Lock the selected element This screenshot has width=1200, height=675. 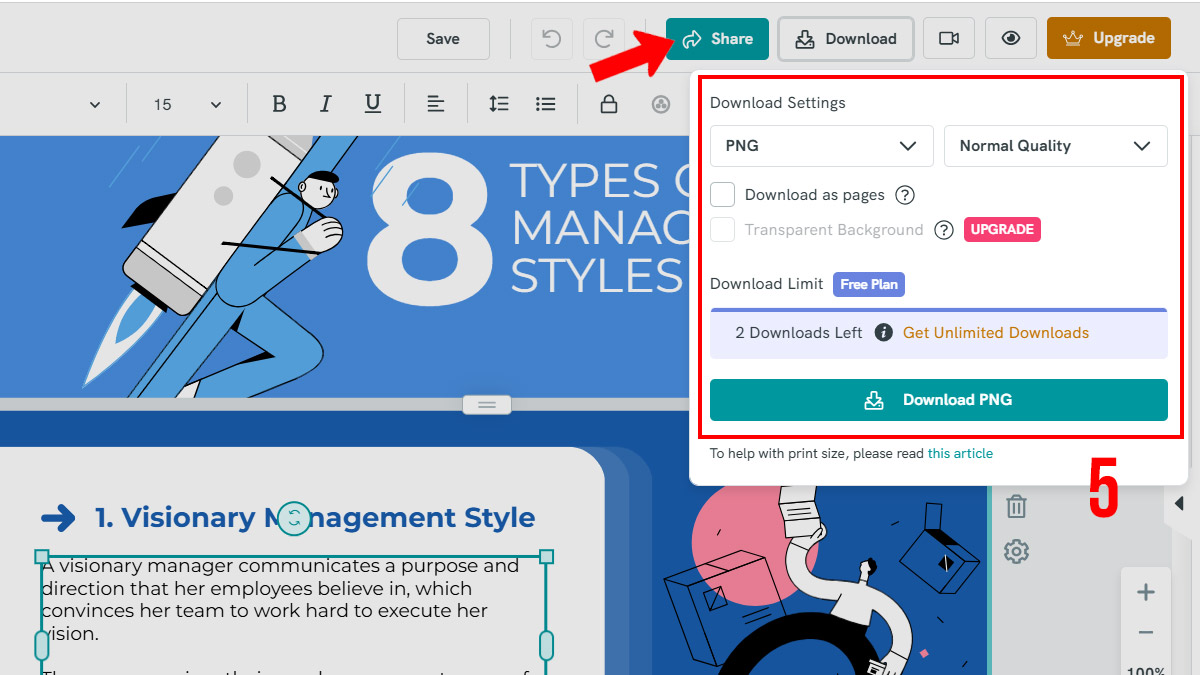pos(608,104)
